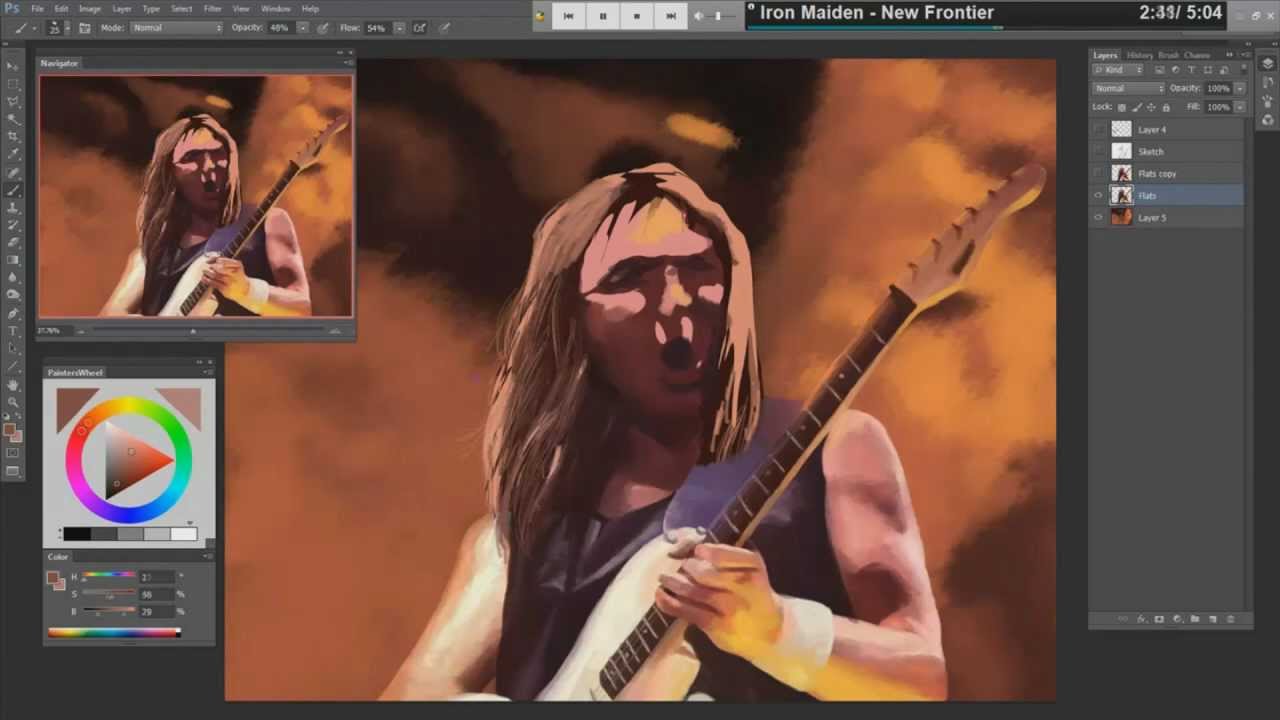
Task: Select the Type tool
Action: tap(13, 330)
